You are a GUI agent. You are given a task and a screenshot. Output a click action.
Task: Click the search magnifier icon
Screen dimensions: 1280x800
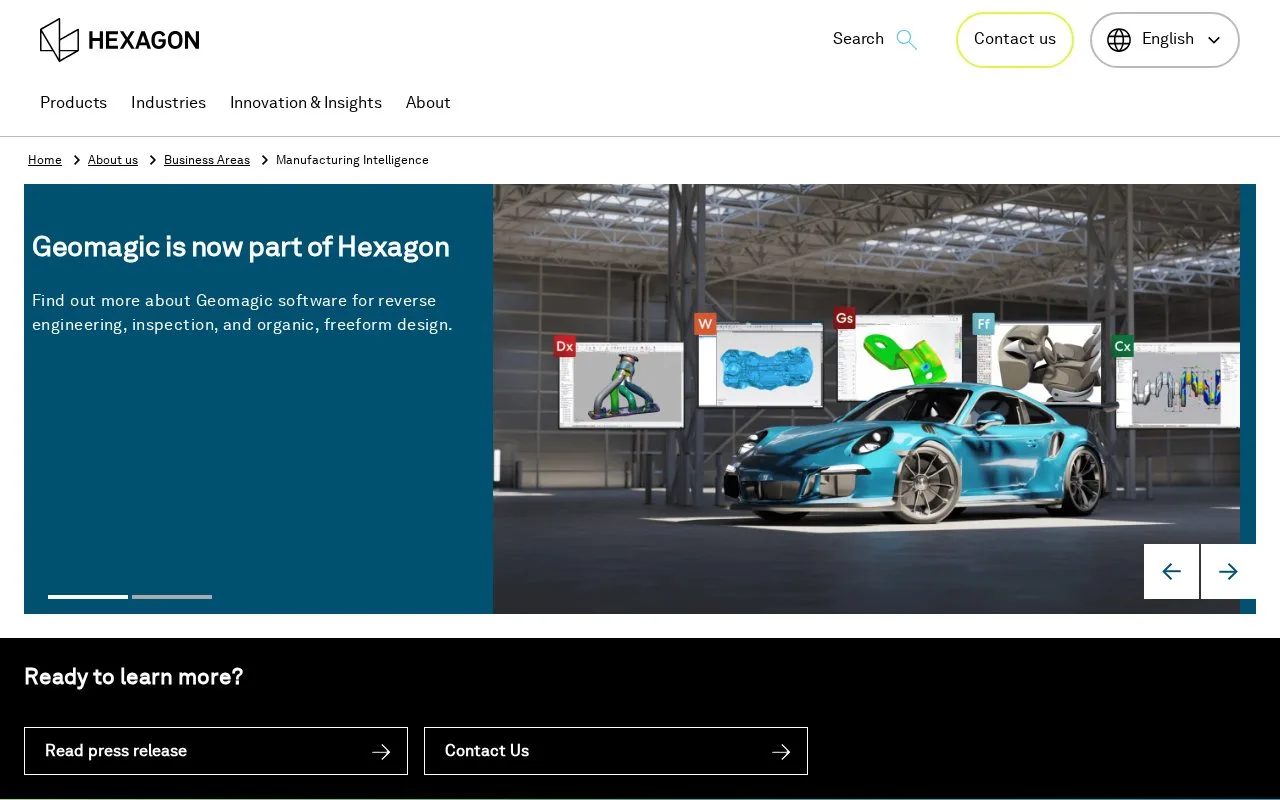pos(906,40)
